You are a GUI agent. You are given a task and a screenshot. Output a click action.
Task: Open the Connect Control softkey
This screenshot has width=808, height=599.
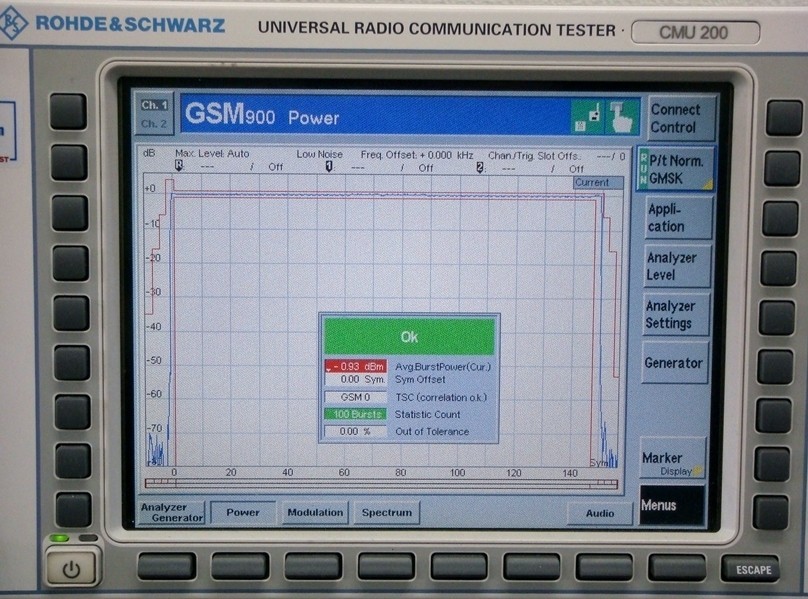point(681,118)
